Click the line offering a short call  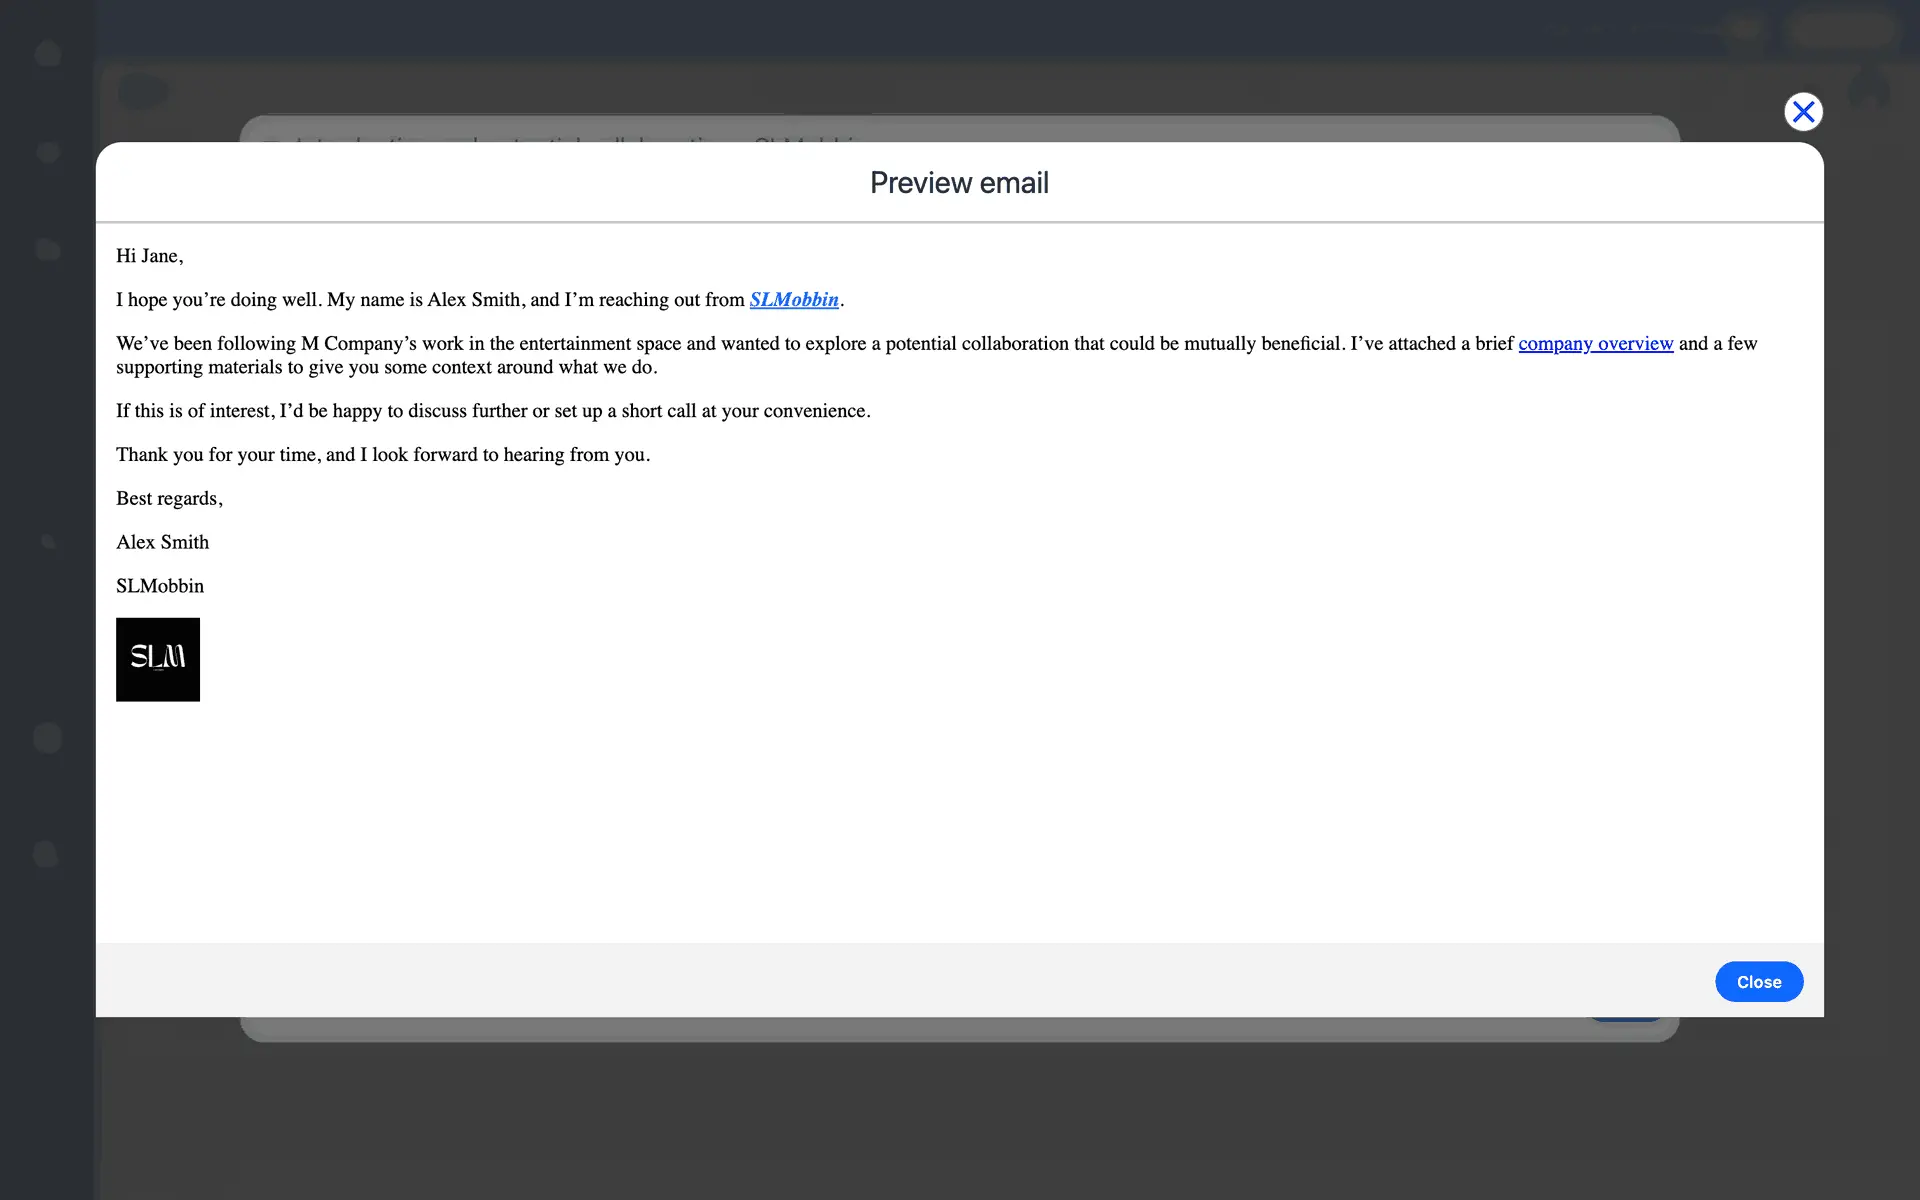click(x=493, y=411)
